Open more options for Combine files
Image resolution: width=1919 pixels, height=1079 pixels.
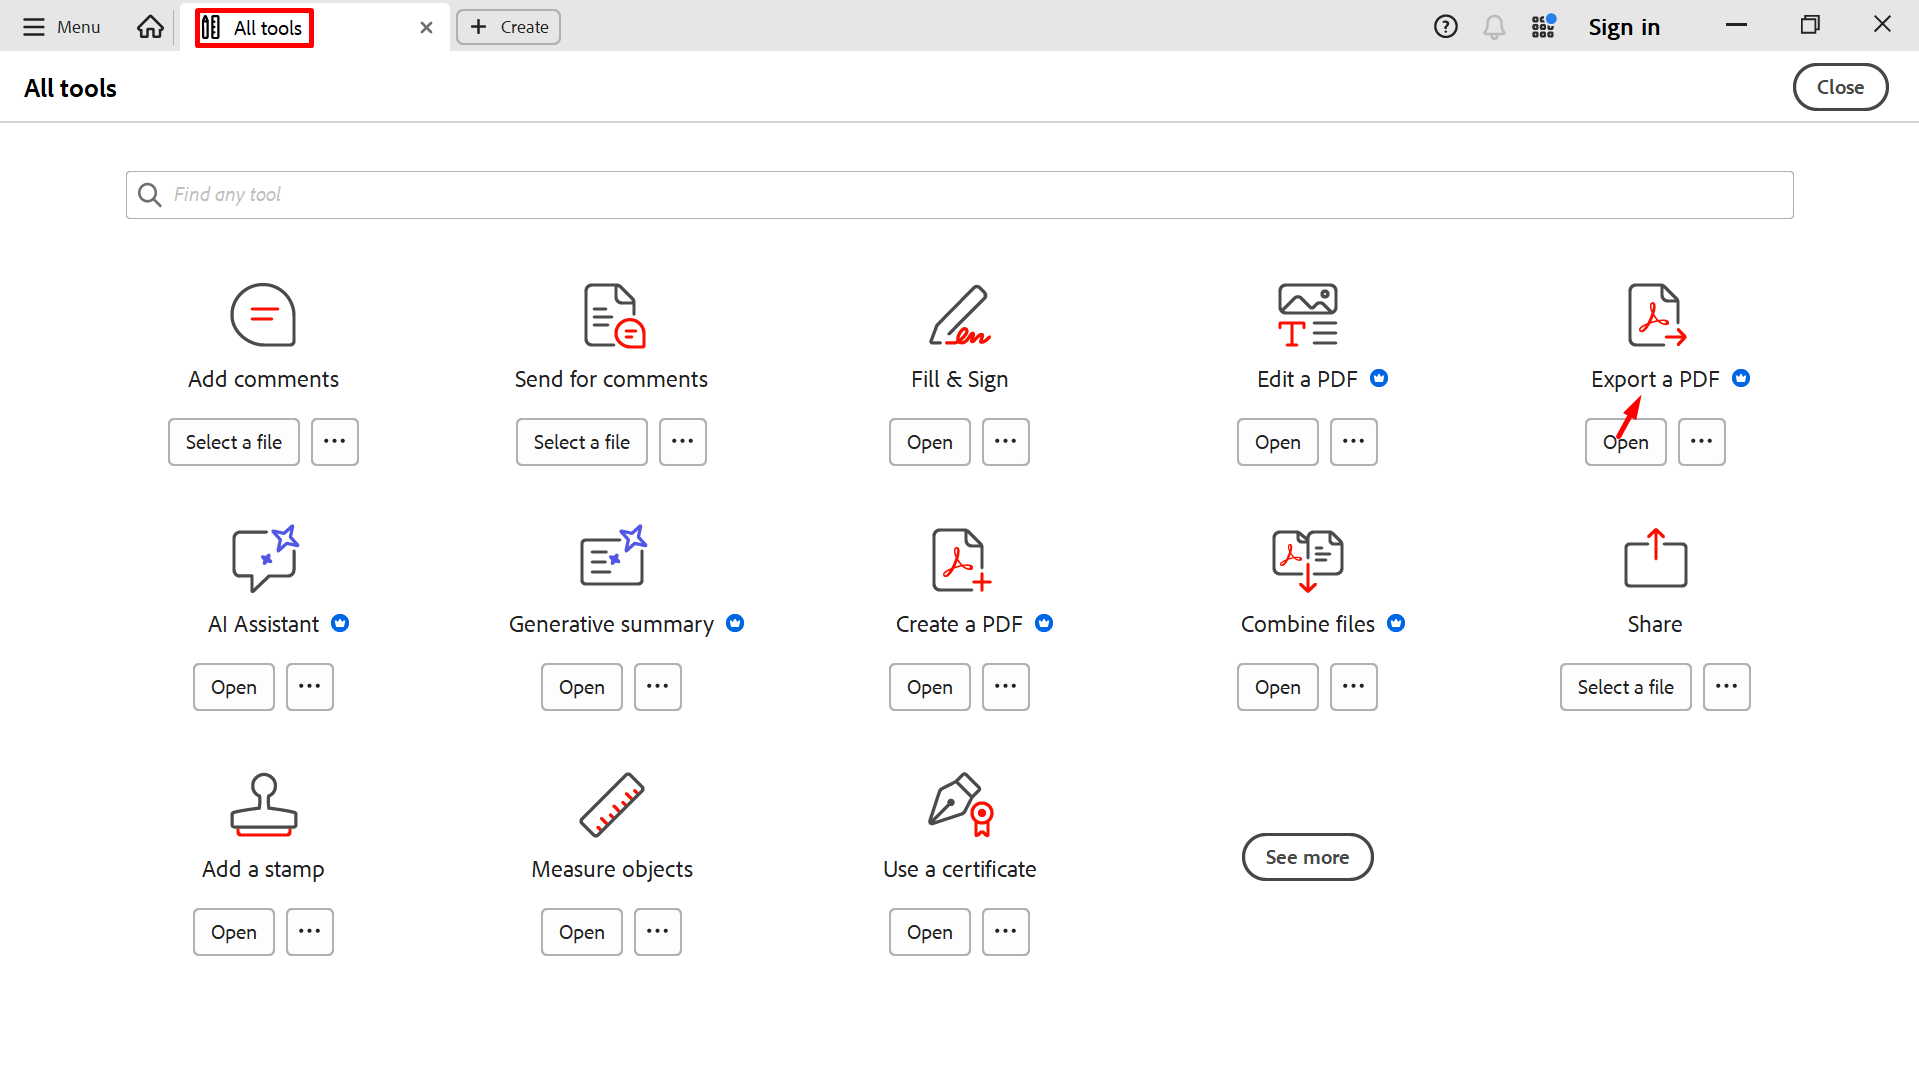[1354, 687]
